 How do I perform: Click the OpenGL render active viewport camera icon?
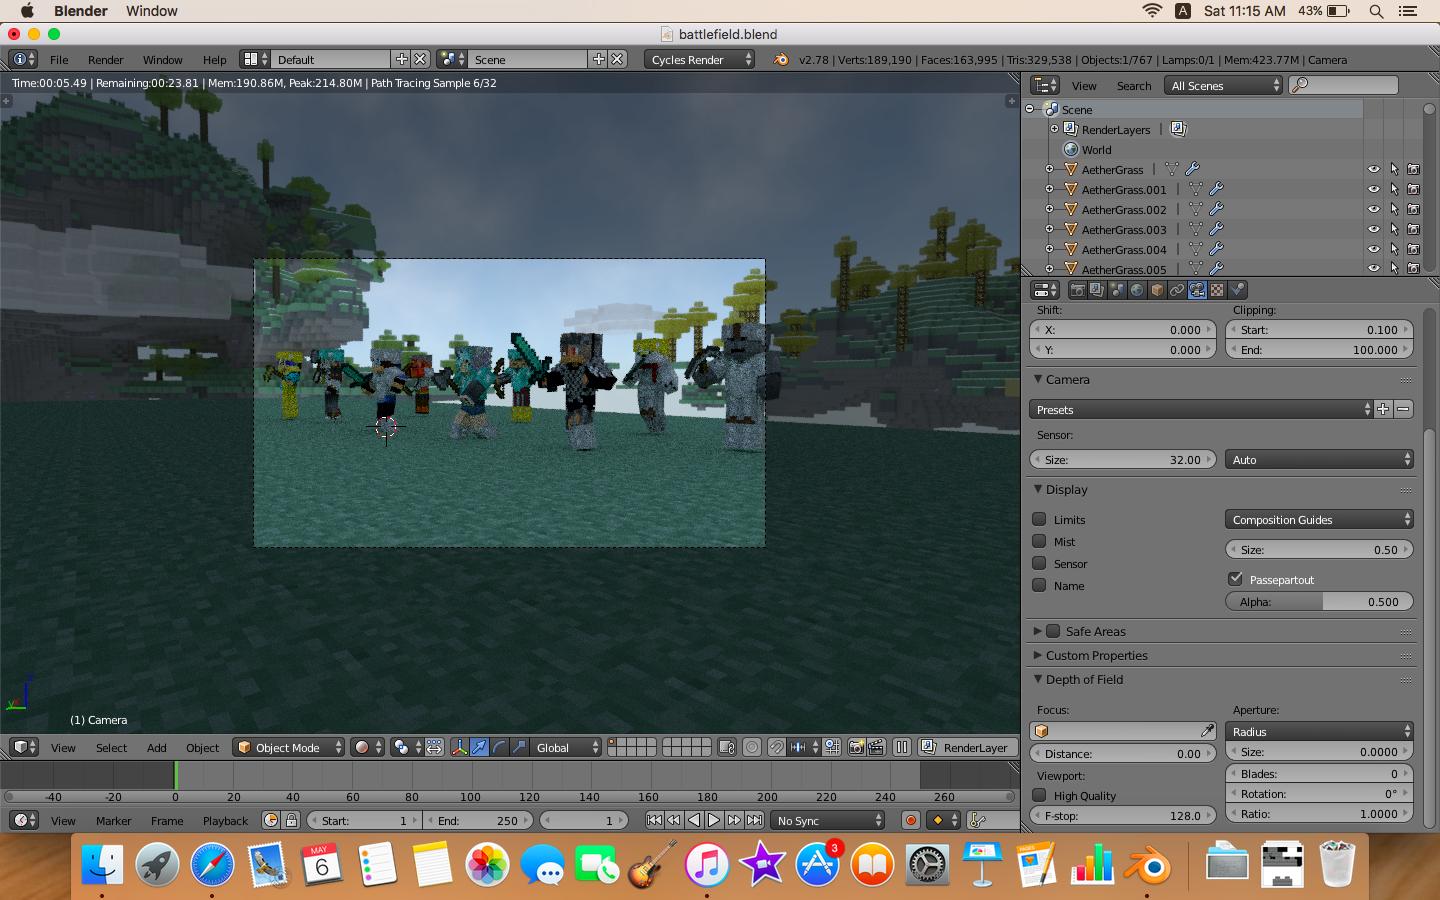[856, 747]
